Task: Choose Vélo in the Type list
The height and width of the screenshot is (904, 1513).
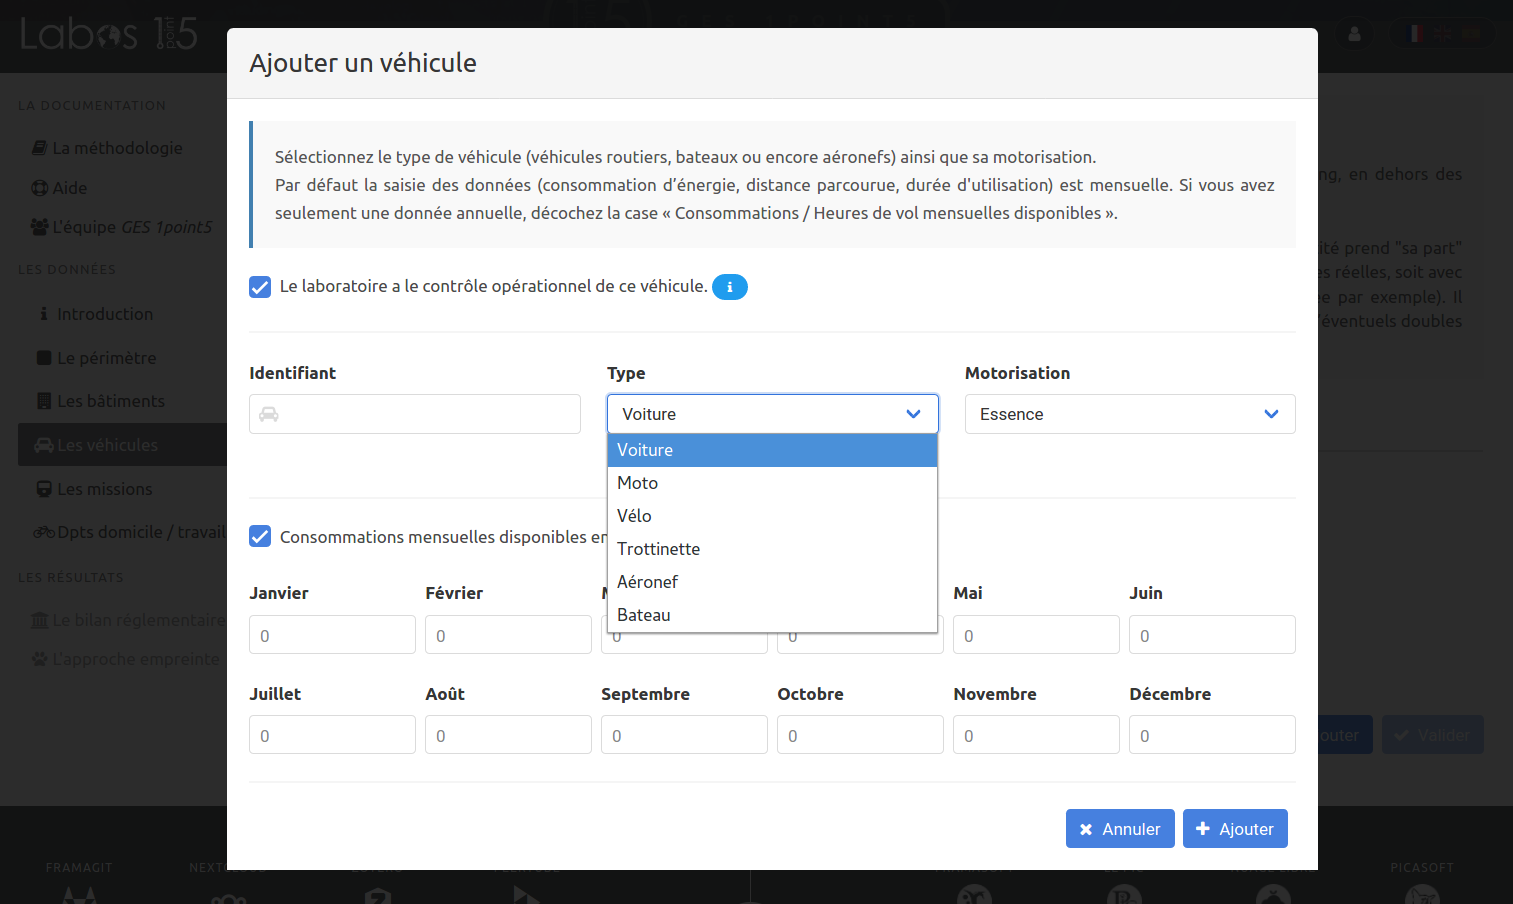Action: pyautogui.click(x=634, y=516)
